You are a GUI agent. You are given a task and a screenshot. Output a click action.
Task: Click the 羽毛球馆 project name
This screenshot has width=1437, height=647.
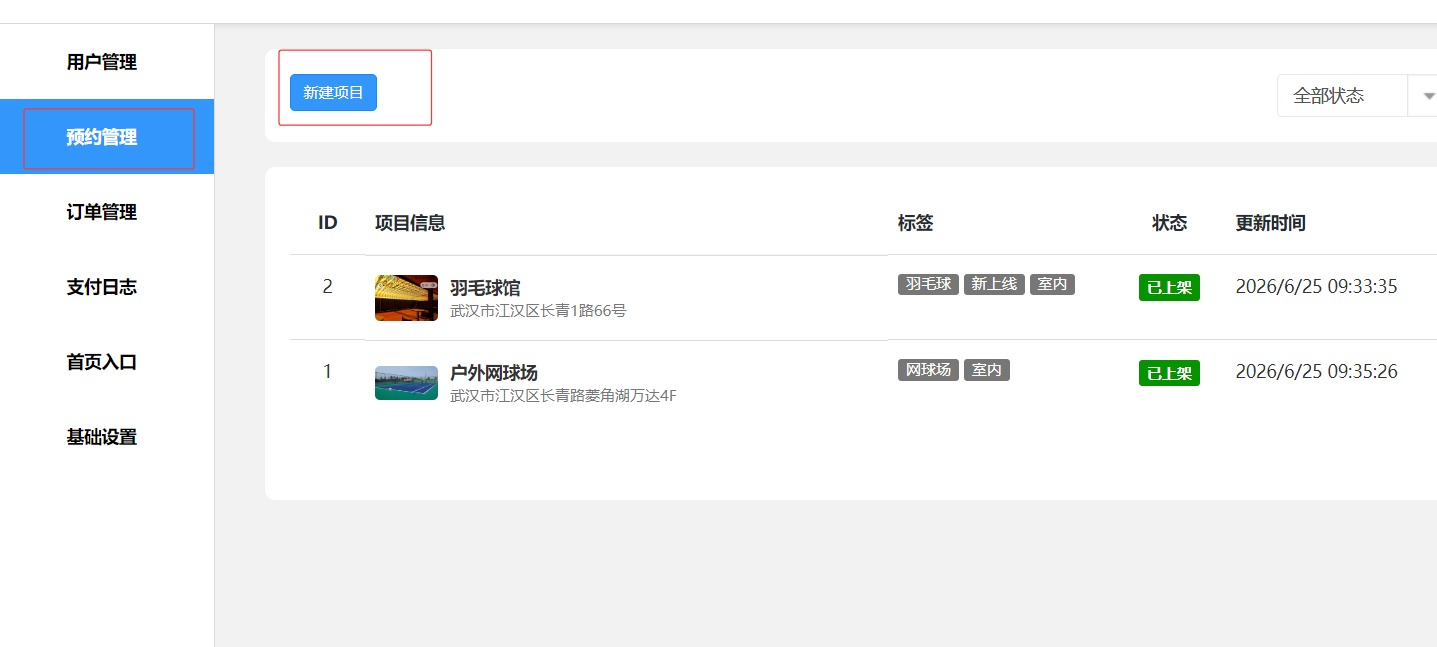(x=485, y=288)
